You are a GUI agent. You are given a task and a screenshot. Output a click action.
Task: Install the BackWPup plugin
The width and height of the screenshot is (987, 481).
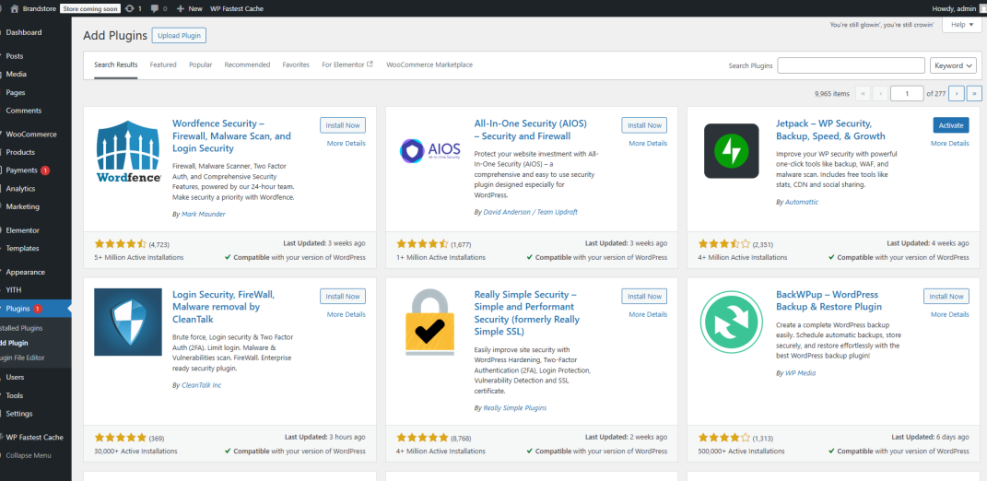pos(946,296)
